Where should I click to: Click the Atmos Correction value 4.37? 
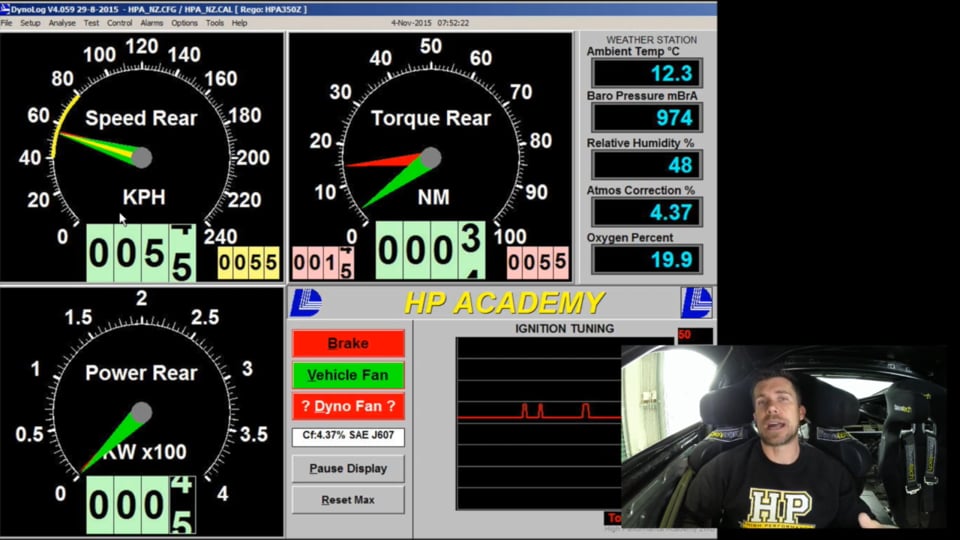(x=647, y=212)
